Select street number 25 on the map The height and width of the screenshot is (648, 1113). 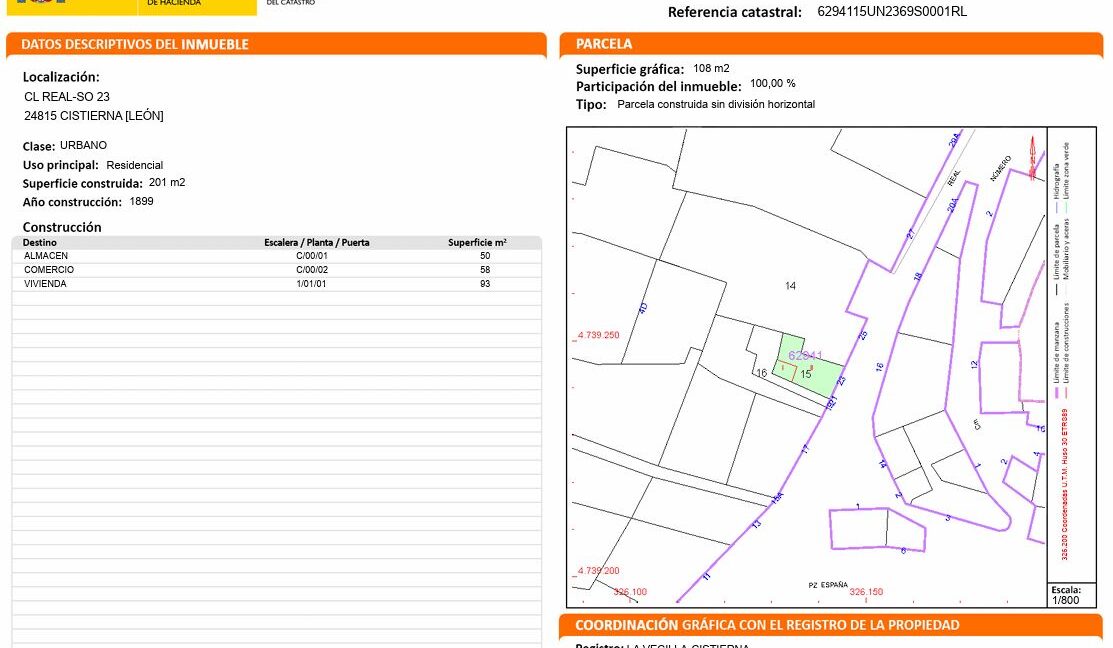click(x=864, y=335)
